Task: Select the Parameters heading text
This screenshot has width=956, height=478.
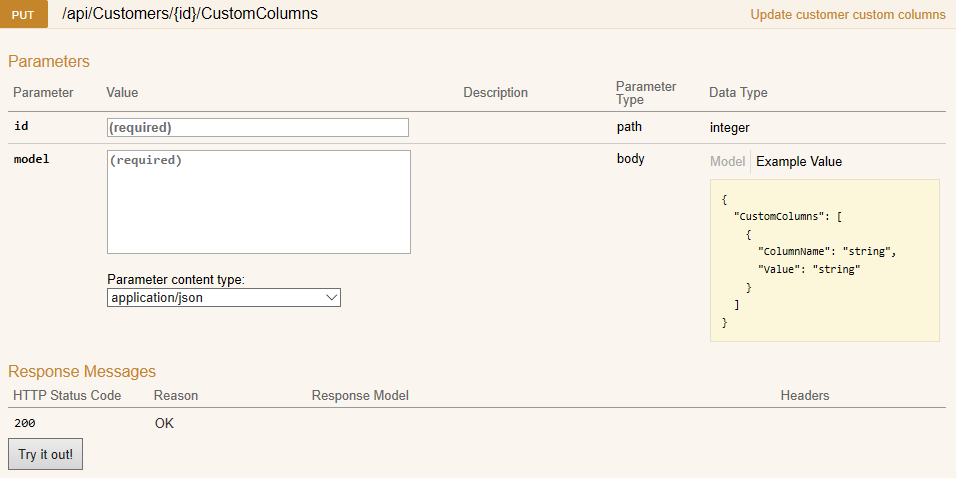Action: pos(49,62)
